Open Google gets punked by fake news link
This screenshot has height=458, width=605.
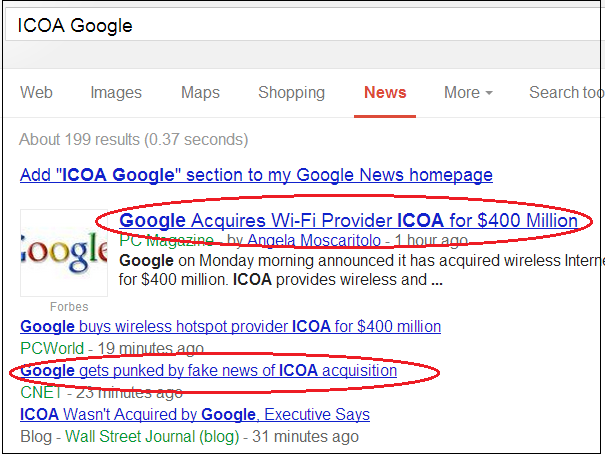coord(208,371)
